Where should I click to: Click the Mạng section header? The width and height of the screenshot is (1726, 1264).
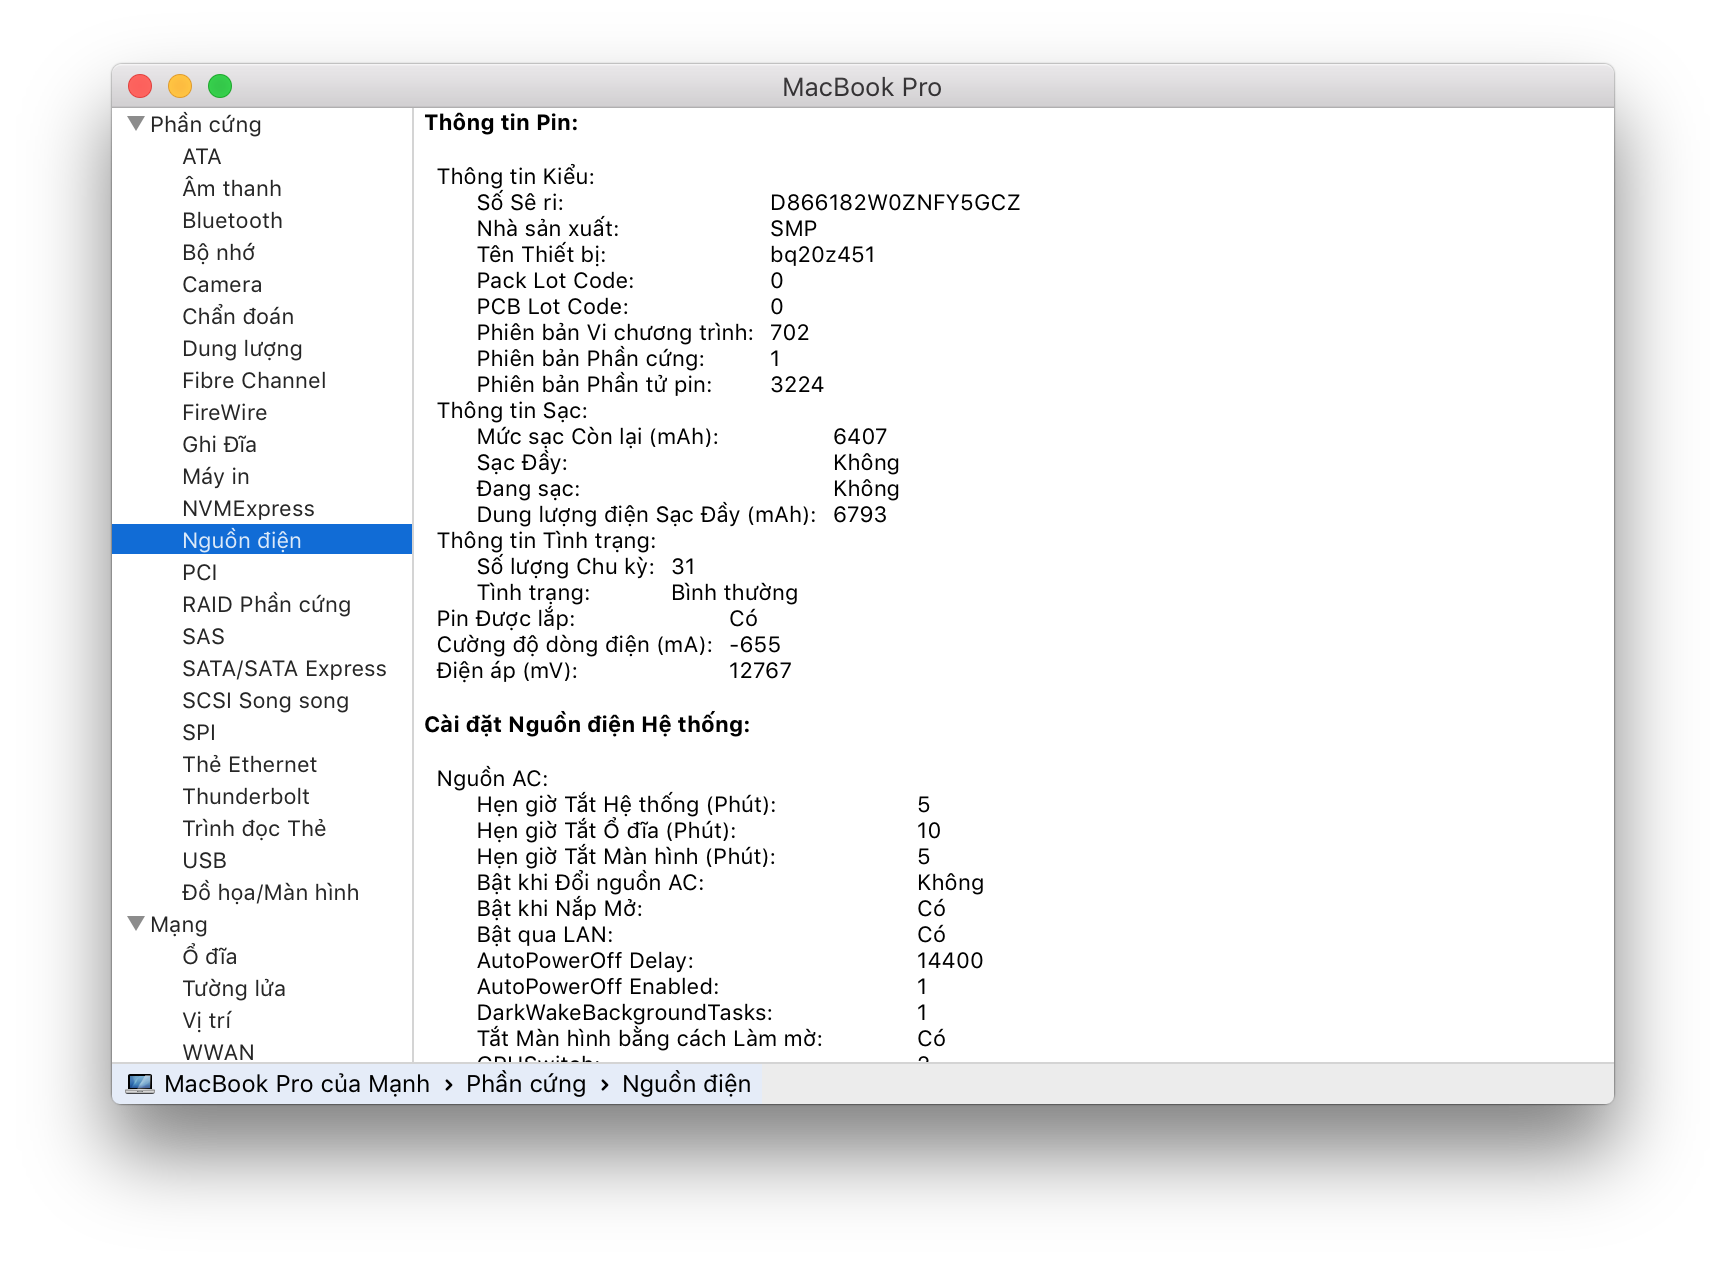(x=179, y=925)
